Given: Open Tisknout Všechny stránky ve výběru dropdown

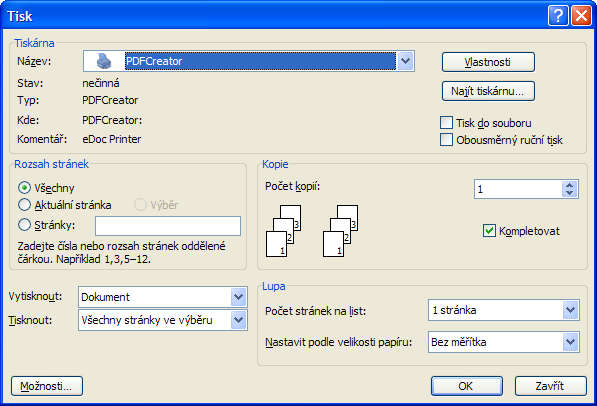Looking at the screenshot, I should [x=238, y=320].
